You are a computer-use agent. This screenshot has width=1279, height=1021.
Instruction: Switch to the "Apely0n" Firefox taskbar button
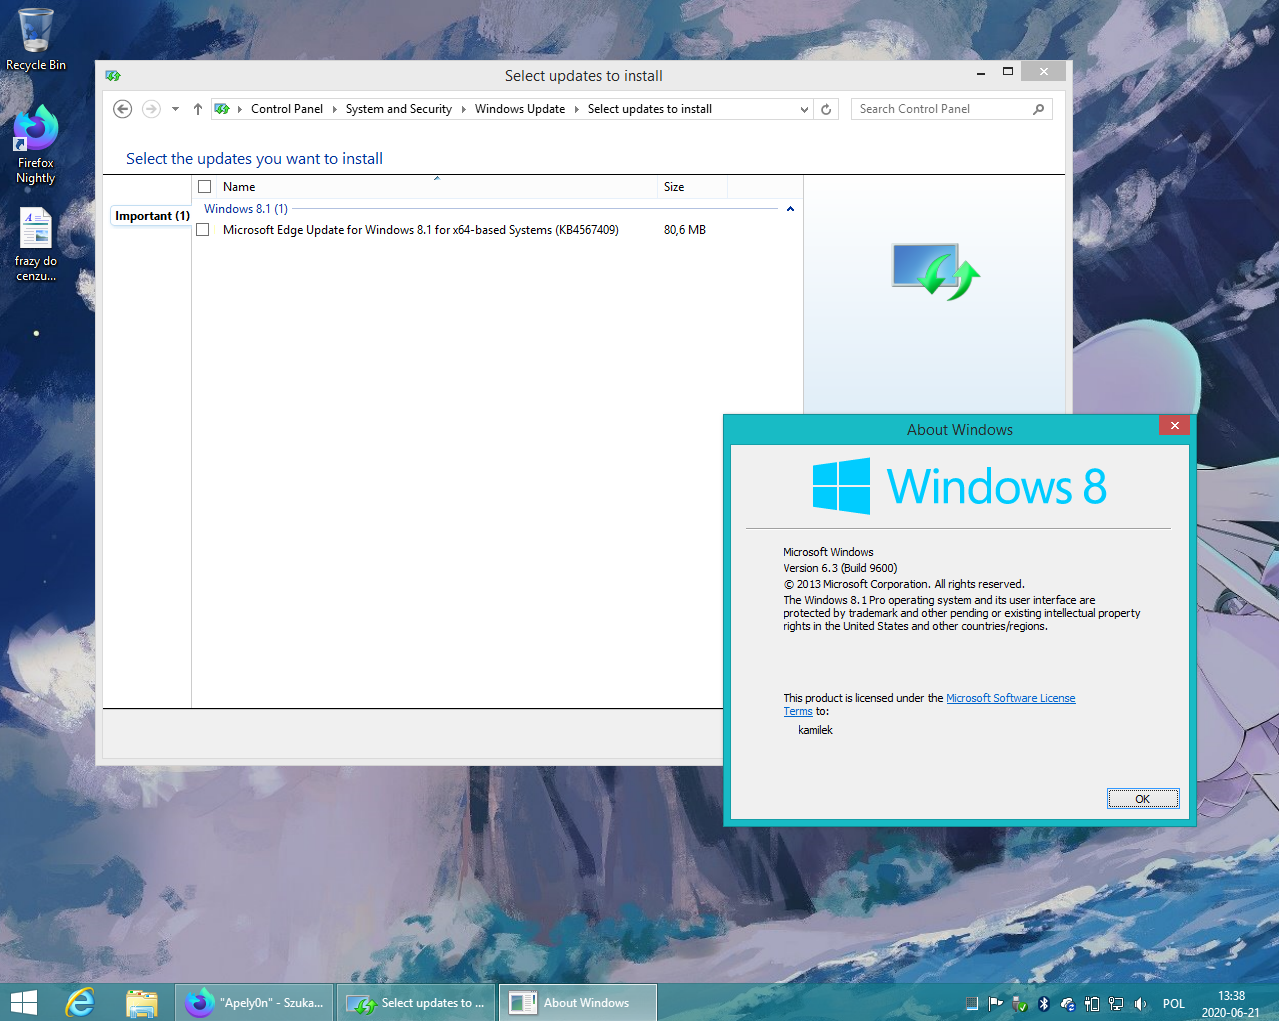254,1002
